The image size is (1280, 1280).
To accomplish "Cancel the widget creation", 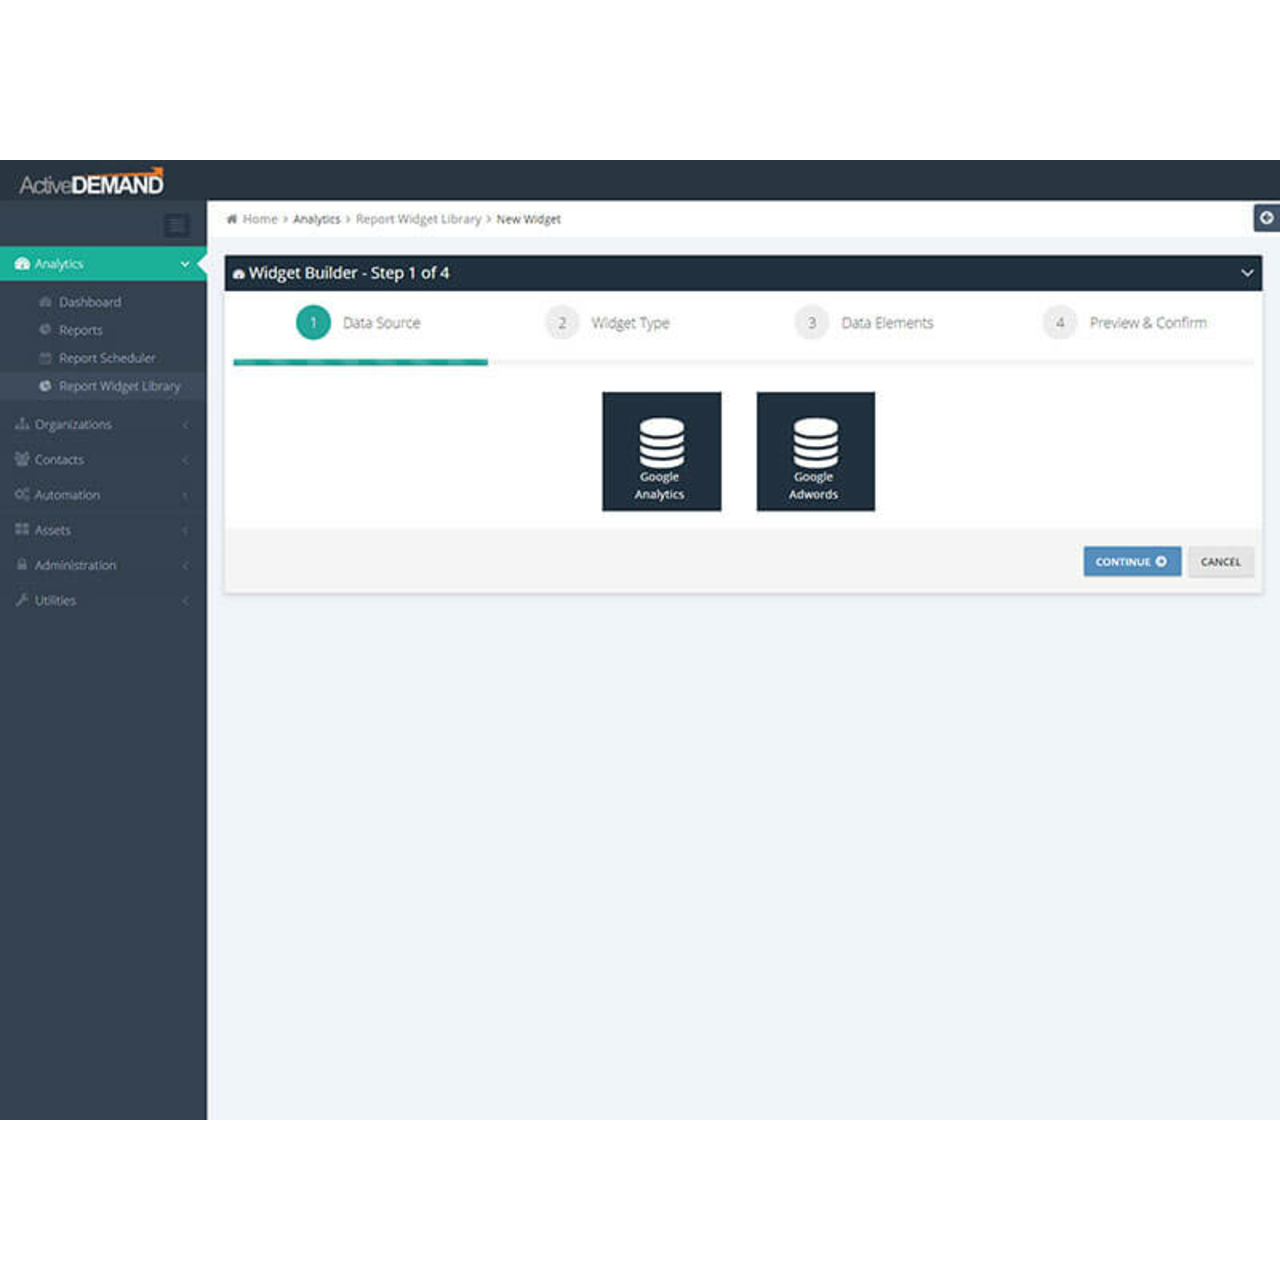I will click(1220, 561).
